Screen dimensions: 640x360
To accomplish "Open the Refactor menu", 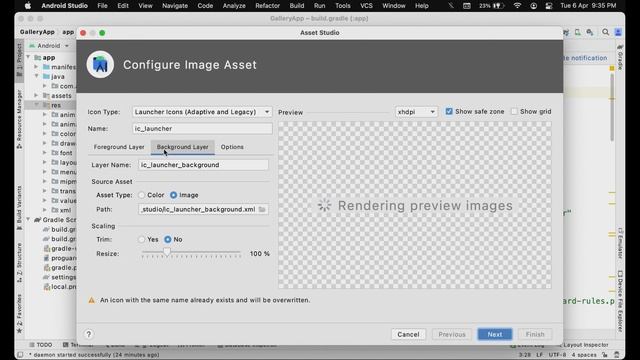I will coord(267,6).
